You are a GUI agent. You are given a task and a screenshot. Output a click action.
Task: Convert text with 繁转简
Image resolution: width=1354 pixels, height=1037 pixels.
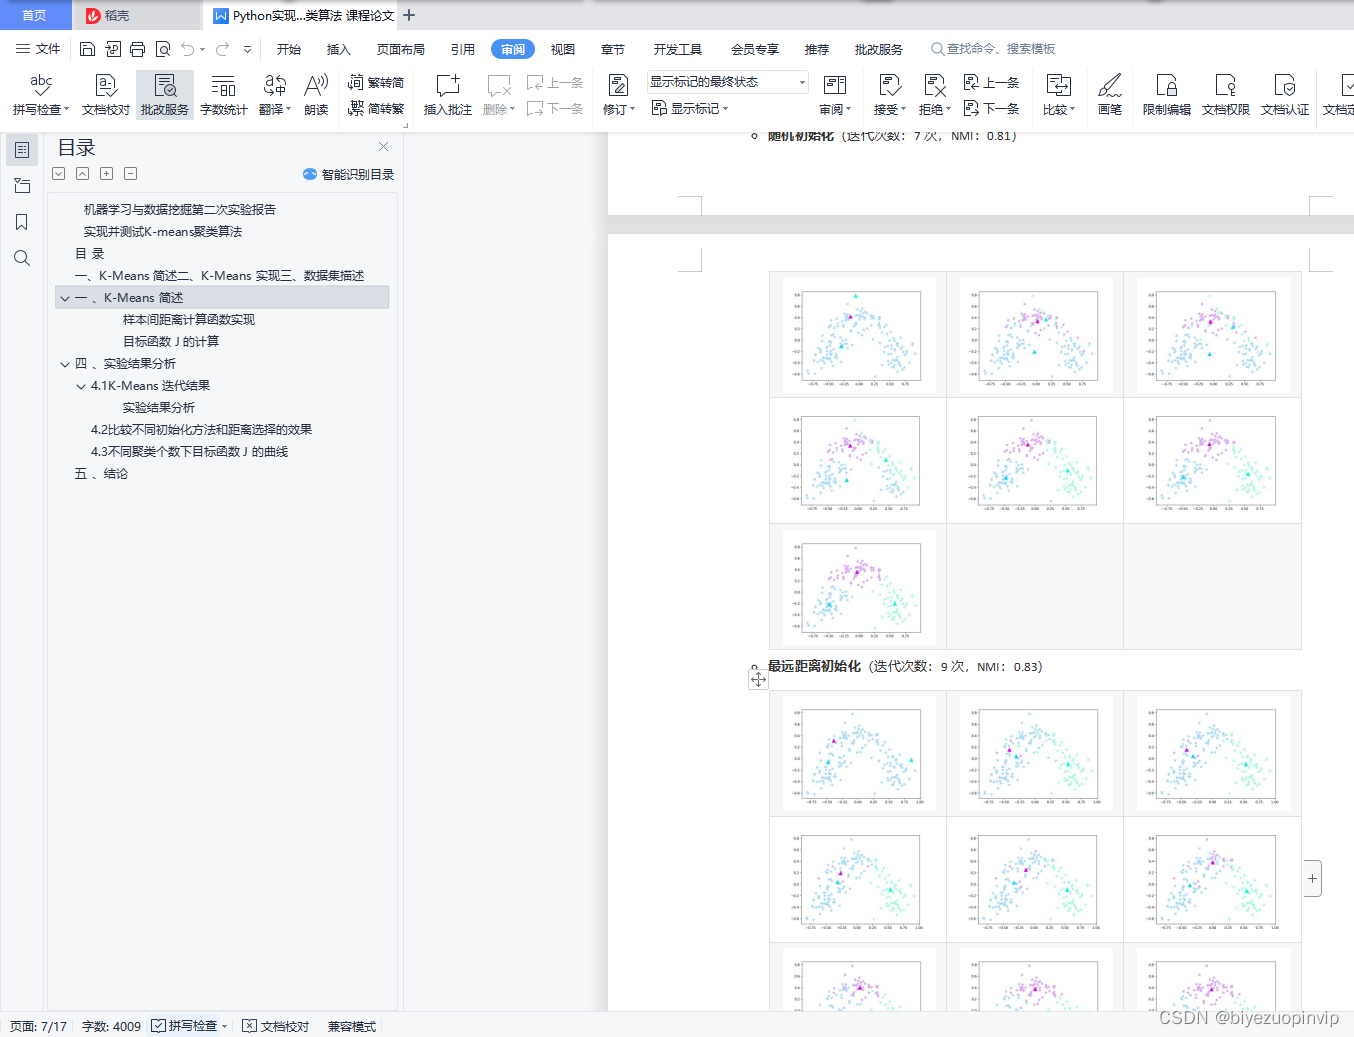click(376, 83)
